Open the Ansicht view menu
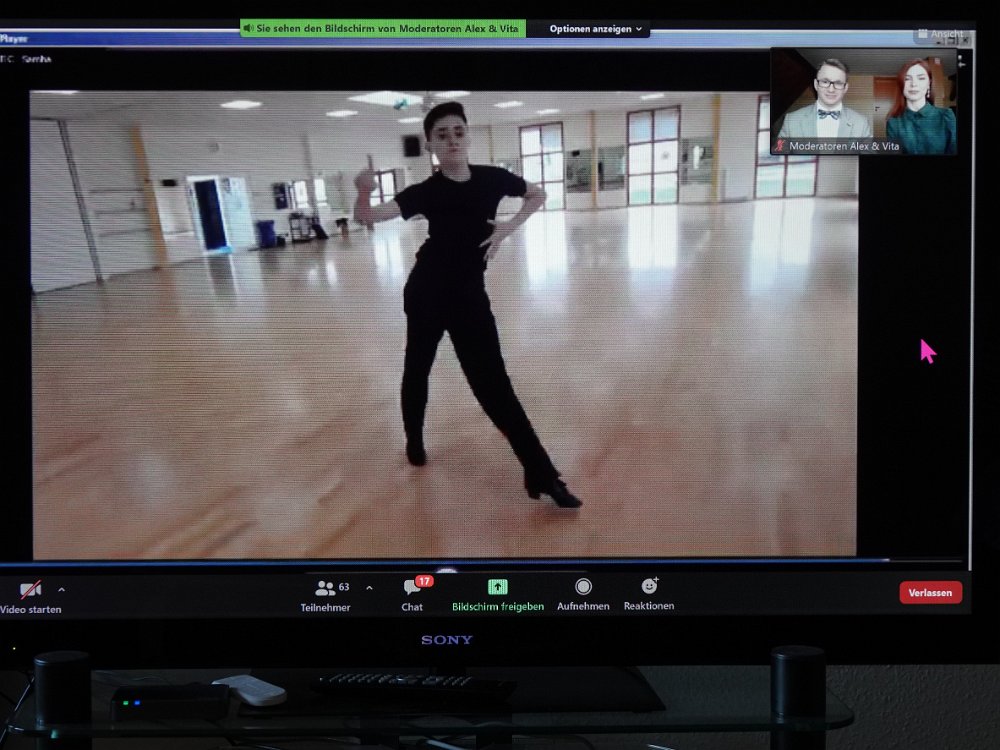The image size is (1000, 750). tap(939, 34)
